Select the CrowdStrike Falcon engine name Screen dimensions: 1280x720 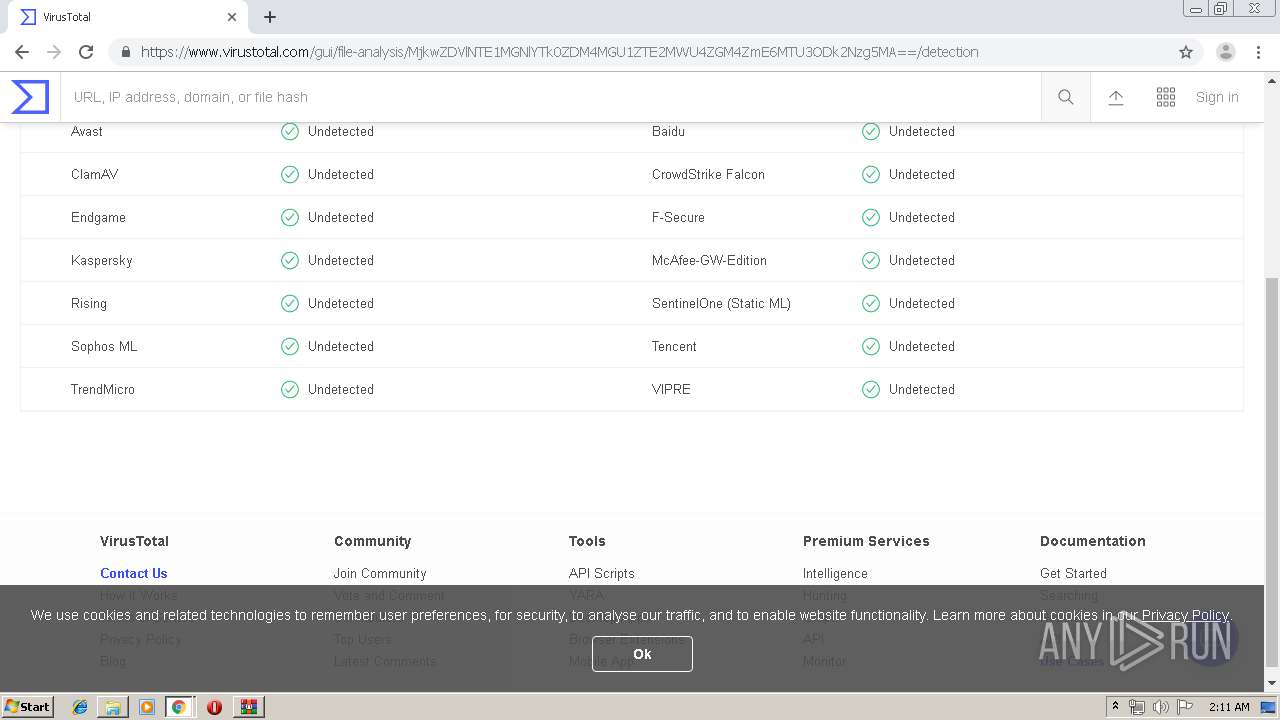coord(708,174)
